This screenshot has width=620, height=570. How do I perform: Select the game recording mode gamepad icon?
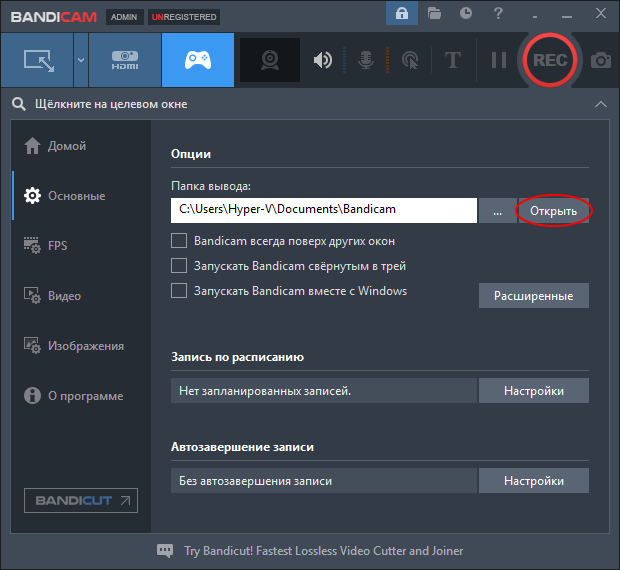tap(197, 60)
